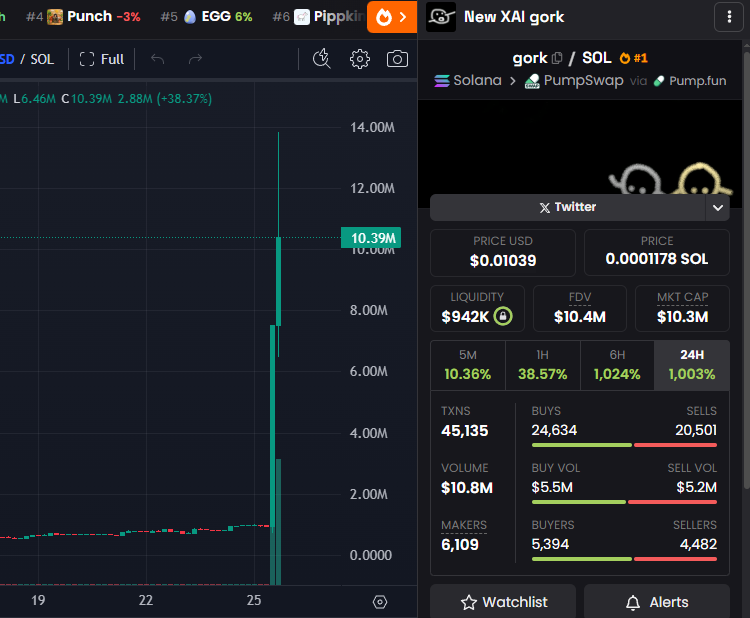Select the 5M timeframe tab
The image size is (750, 618).
click(468, 365)
